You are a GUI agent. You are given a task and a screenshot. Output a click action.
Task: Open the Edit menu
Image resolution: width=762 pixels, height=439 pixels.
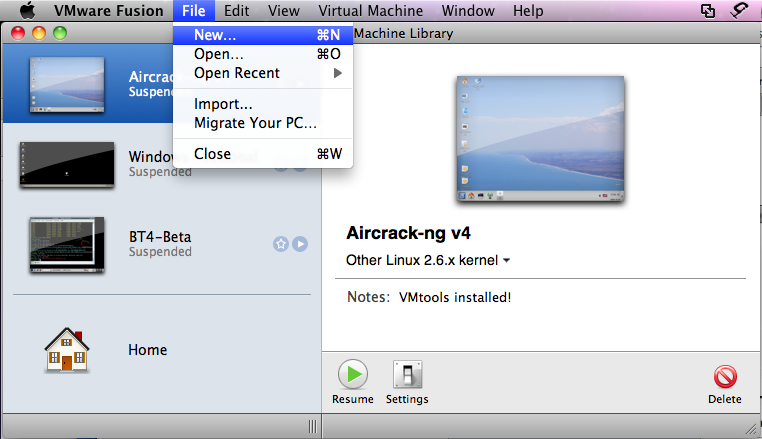click(236, 11)
